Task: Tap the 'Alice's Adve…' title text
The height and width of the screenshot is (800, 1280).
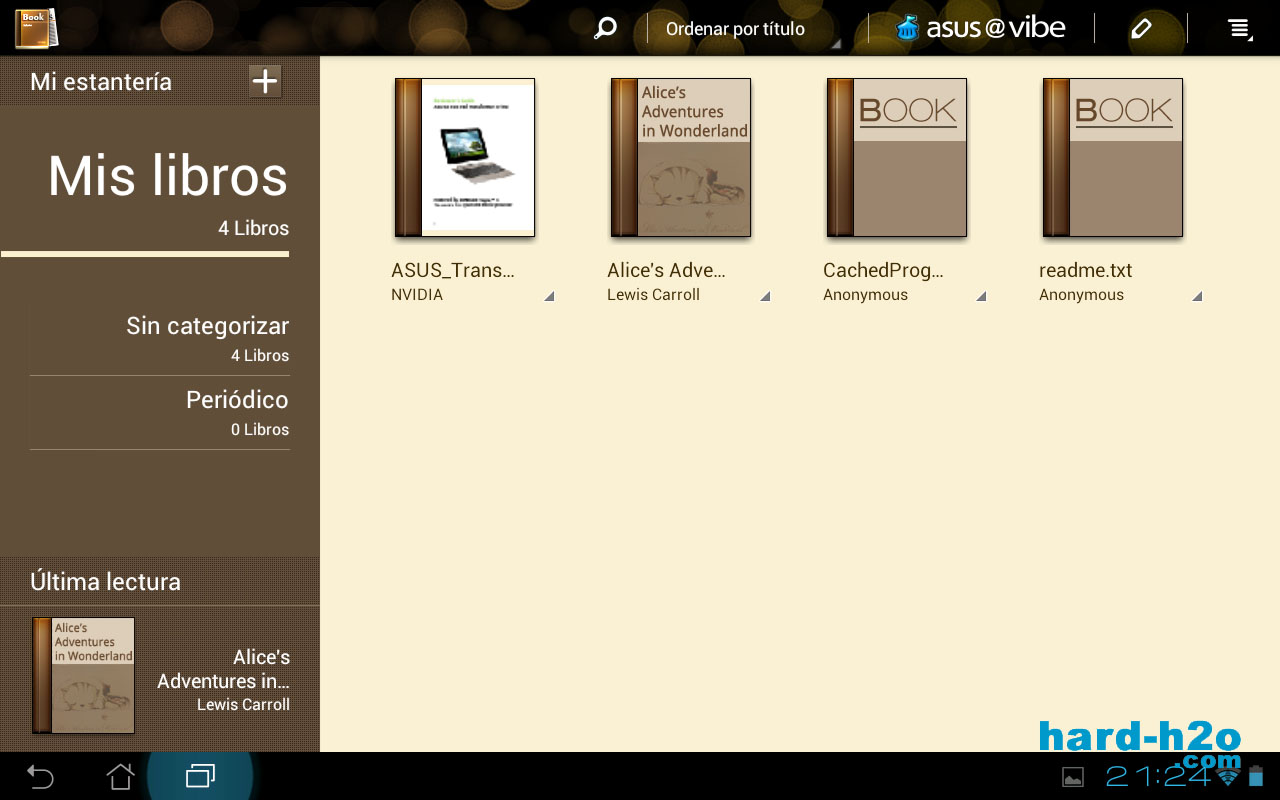Action: pos(666,270)
